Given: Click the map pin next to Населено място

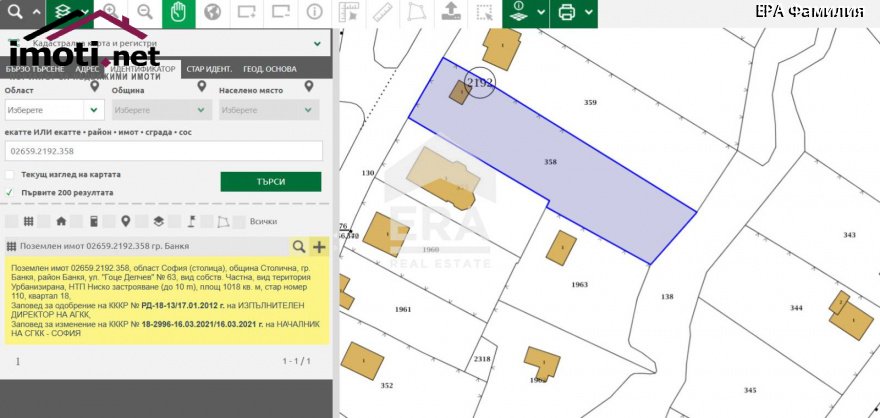Looking at the screenshot, I should pos(309,86).
